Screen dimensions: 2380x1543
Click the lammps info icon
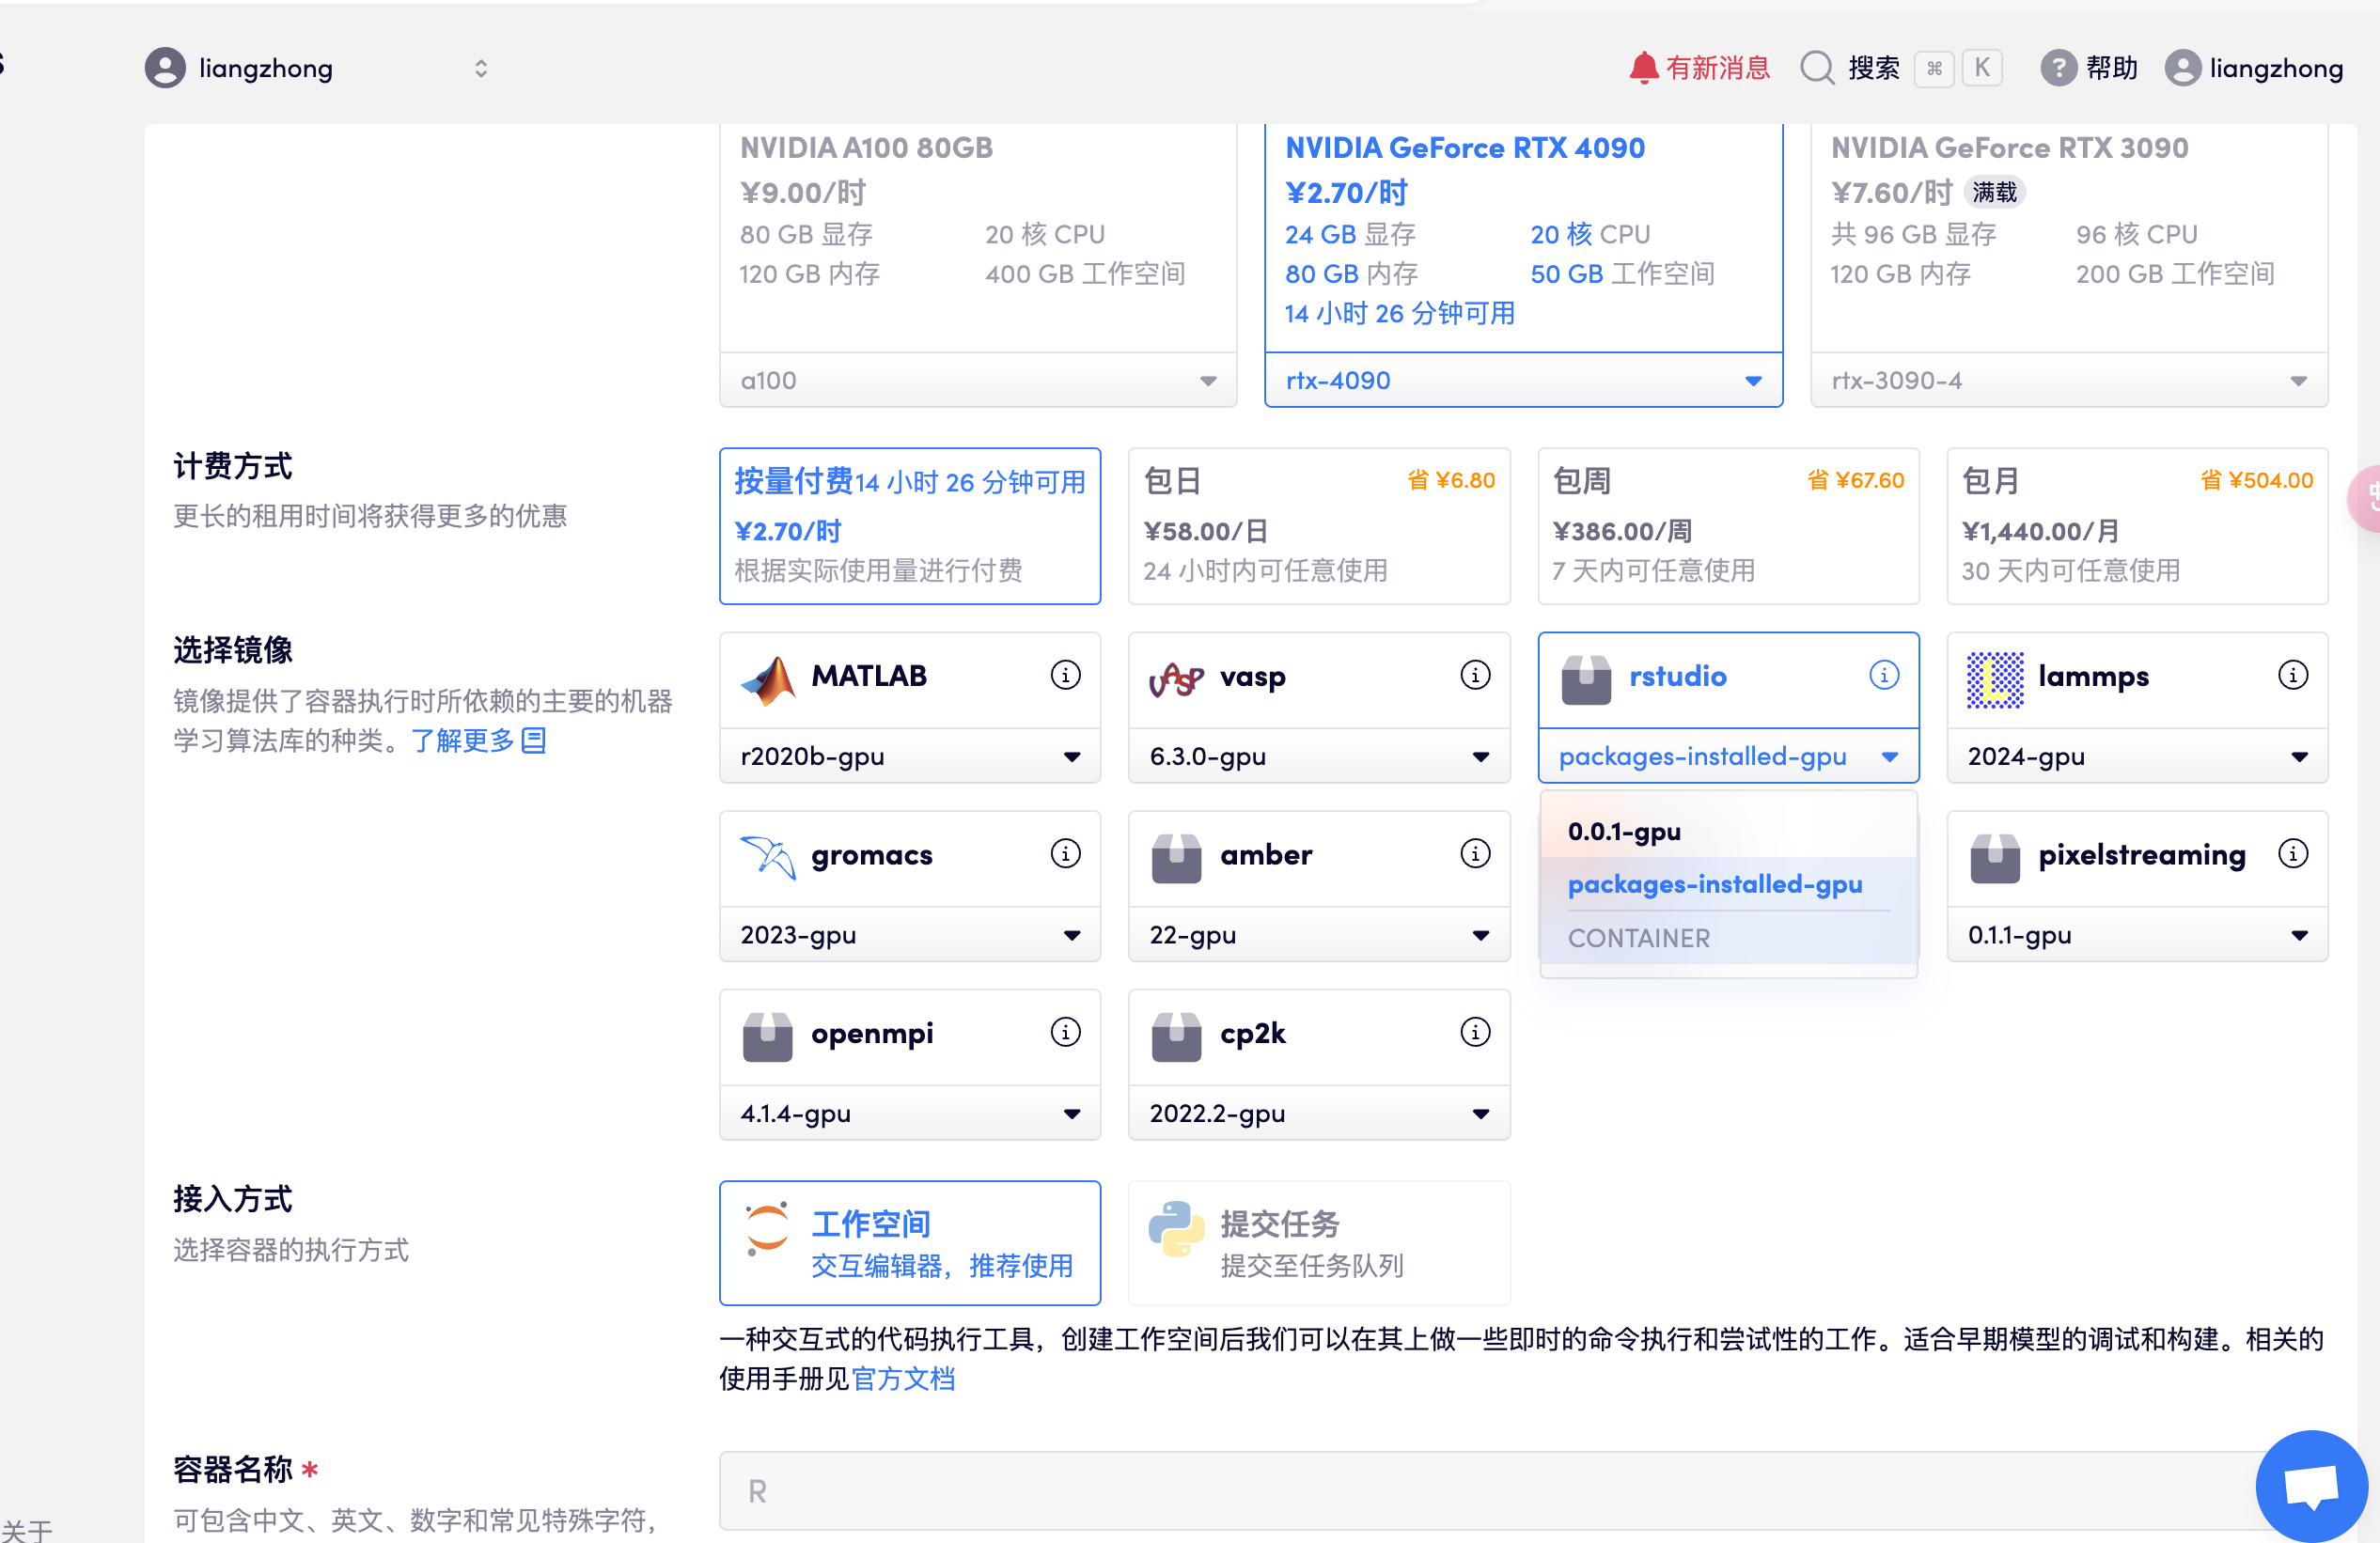2292,675
